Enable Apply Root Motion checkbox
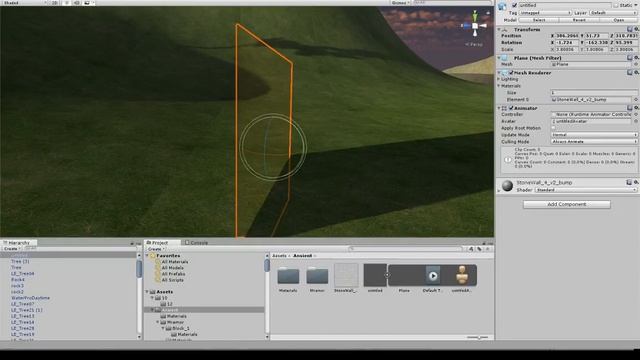Image resolution: width=640 pixels, height=360 pixels. 553,128
